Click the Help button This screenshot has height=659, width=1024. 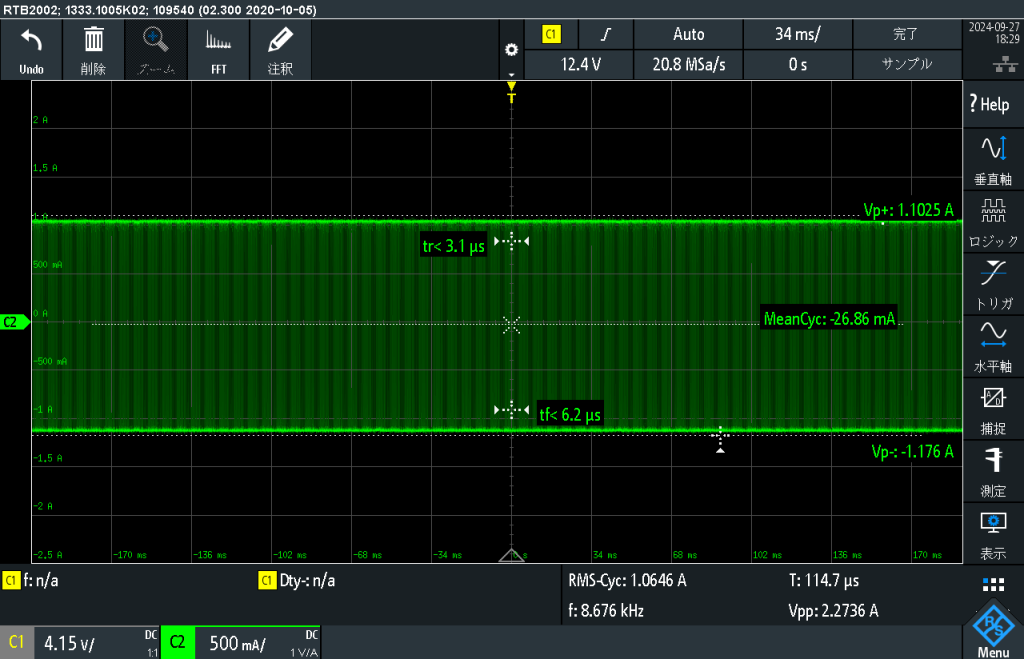click(x=993, y=104)
